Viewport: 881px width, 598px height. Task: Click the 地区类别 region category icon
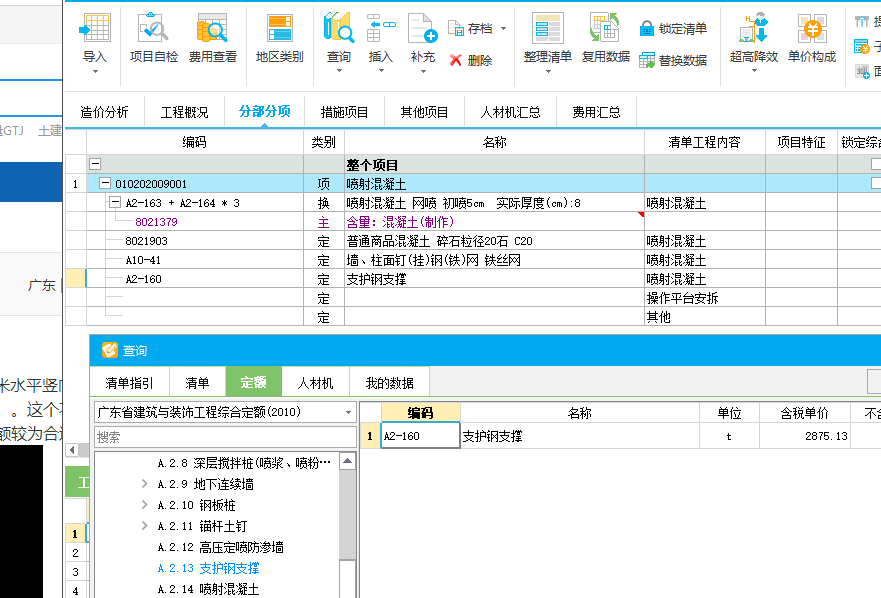coord(279,38)
